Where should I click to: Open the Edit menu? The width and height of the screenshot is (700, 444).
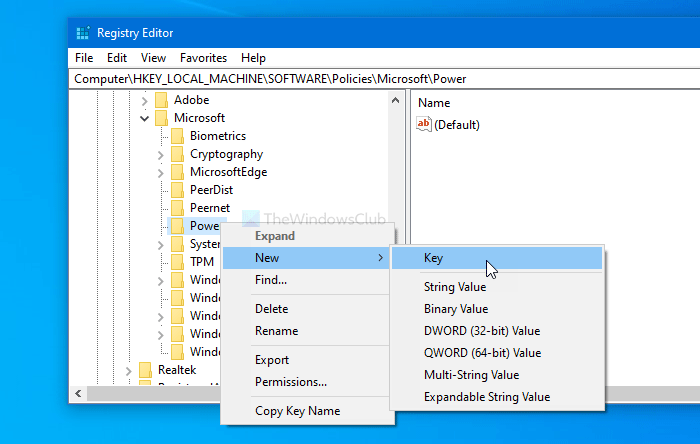tap(117, 58)
